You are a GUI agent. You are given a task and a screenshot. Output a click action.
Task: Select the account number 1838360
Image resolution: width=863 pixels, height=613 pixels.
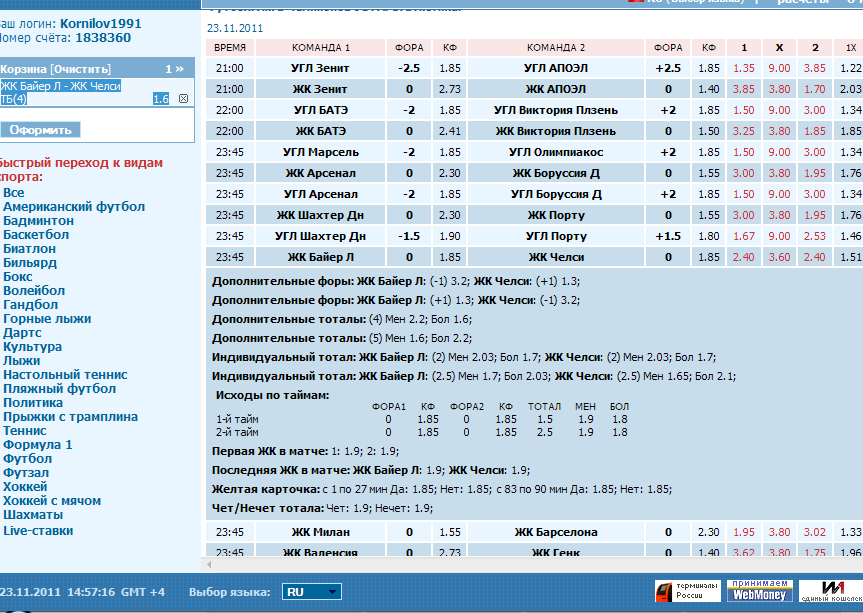(103, 38)
